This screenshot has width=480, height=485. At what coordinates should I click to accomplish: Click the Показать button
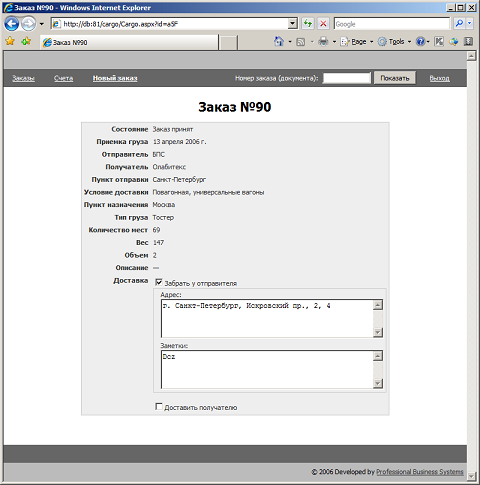pos(395,78)
